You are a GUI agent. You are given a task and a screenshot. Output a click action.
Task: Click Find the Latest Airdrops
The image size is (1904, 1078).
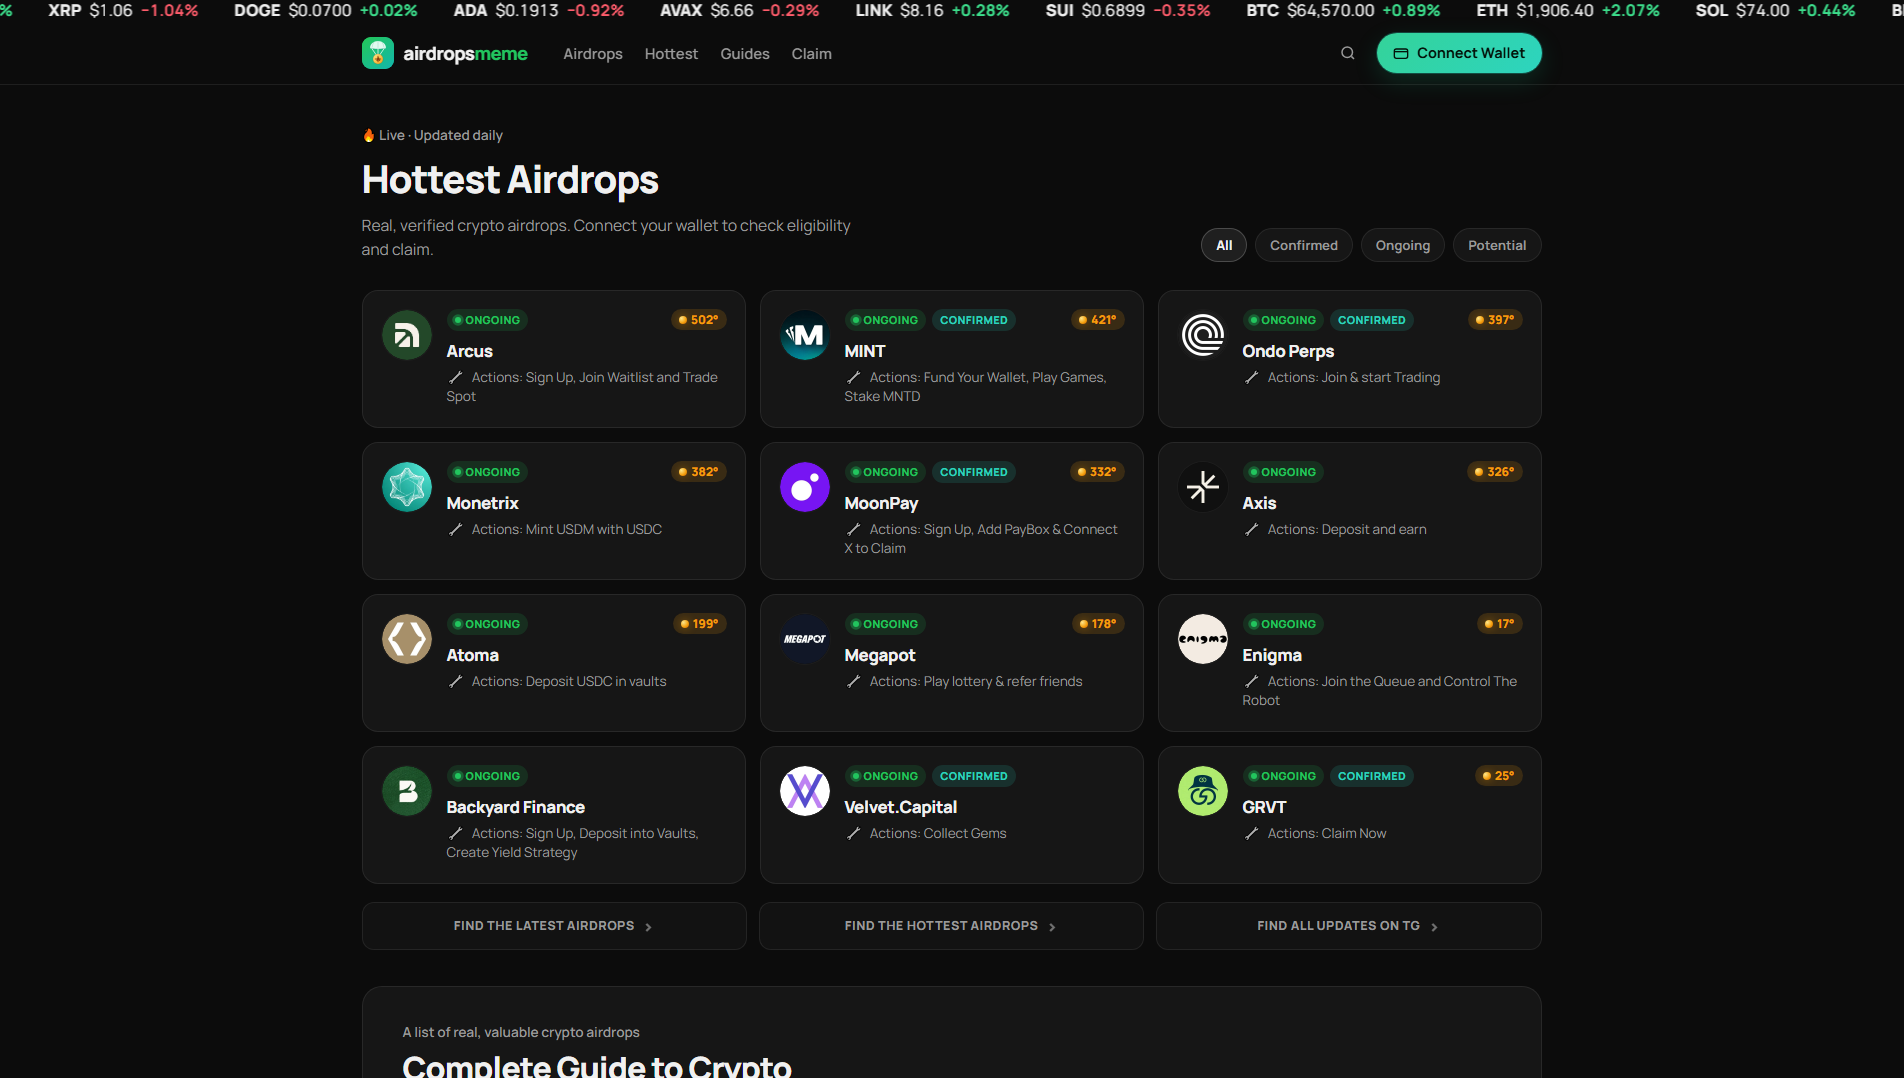(x=554, y=926)
